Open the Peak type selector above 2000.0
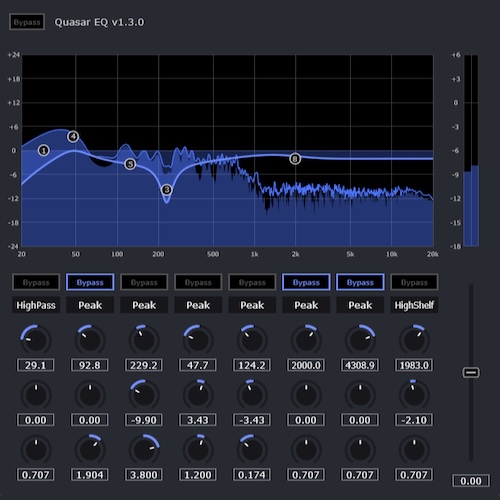Viewport: 500px width, 500px height. (306, 305)
